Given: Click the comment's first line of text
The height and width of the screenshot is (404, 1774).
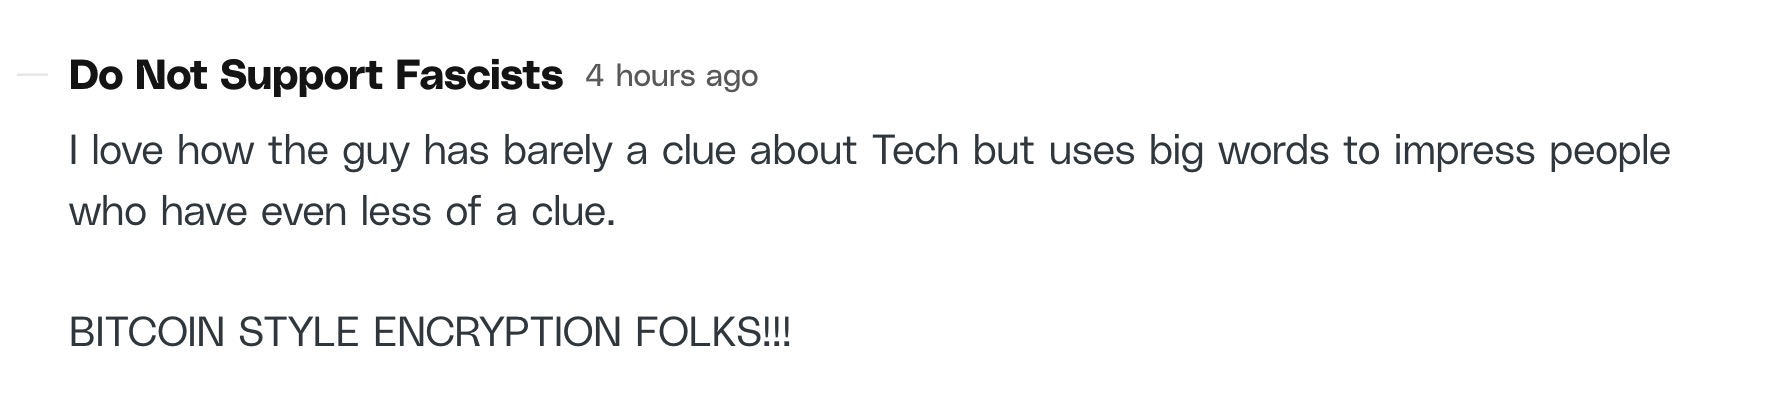Looking at the screenshot, I should pyautogui.click(x=870, y=151).
